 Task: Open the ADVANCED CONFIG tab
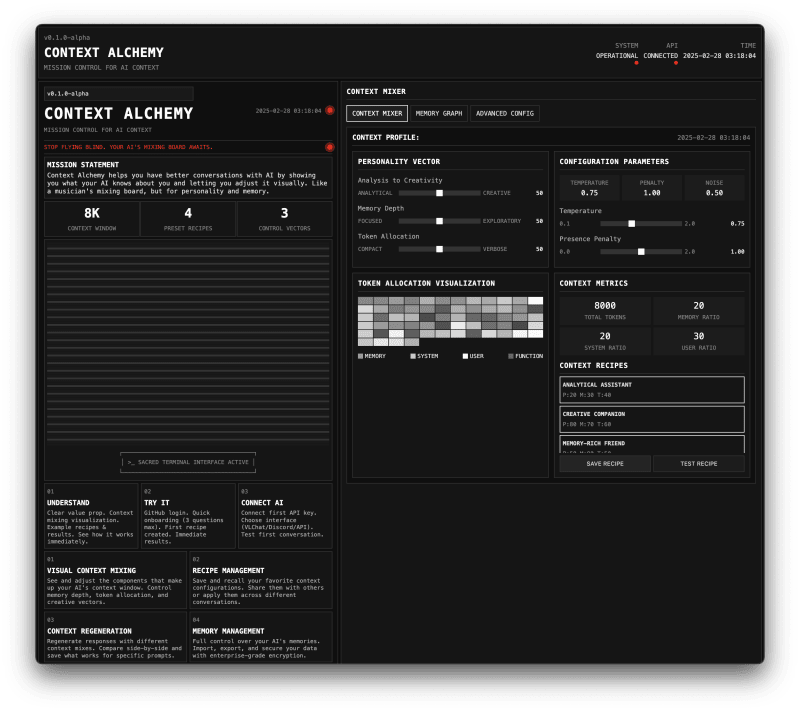(x=503, y=113)
